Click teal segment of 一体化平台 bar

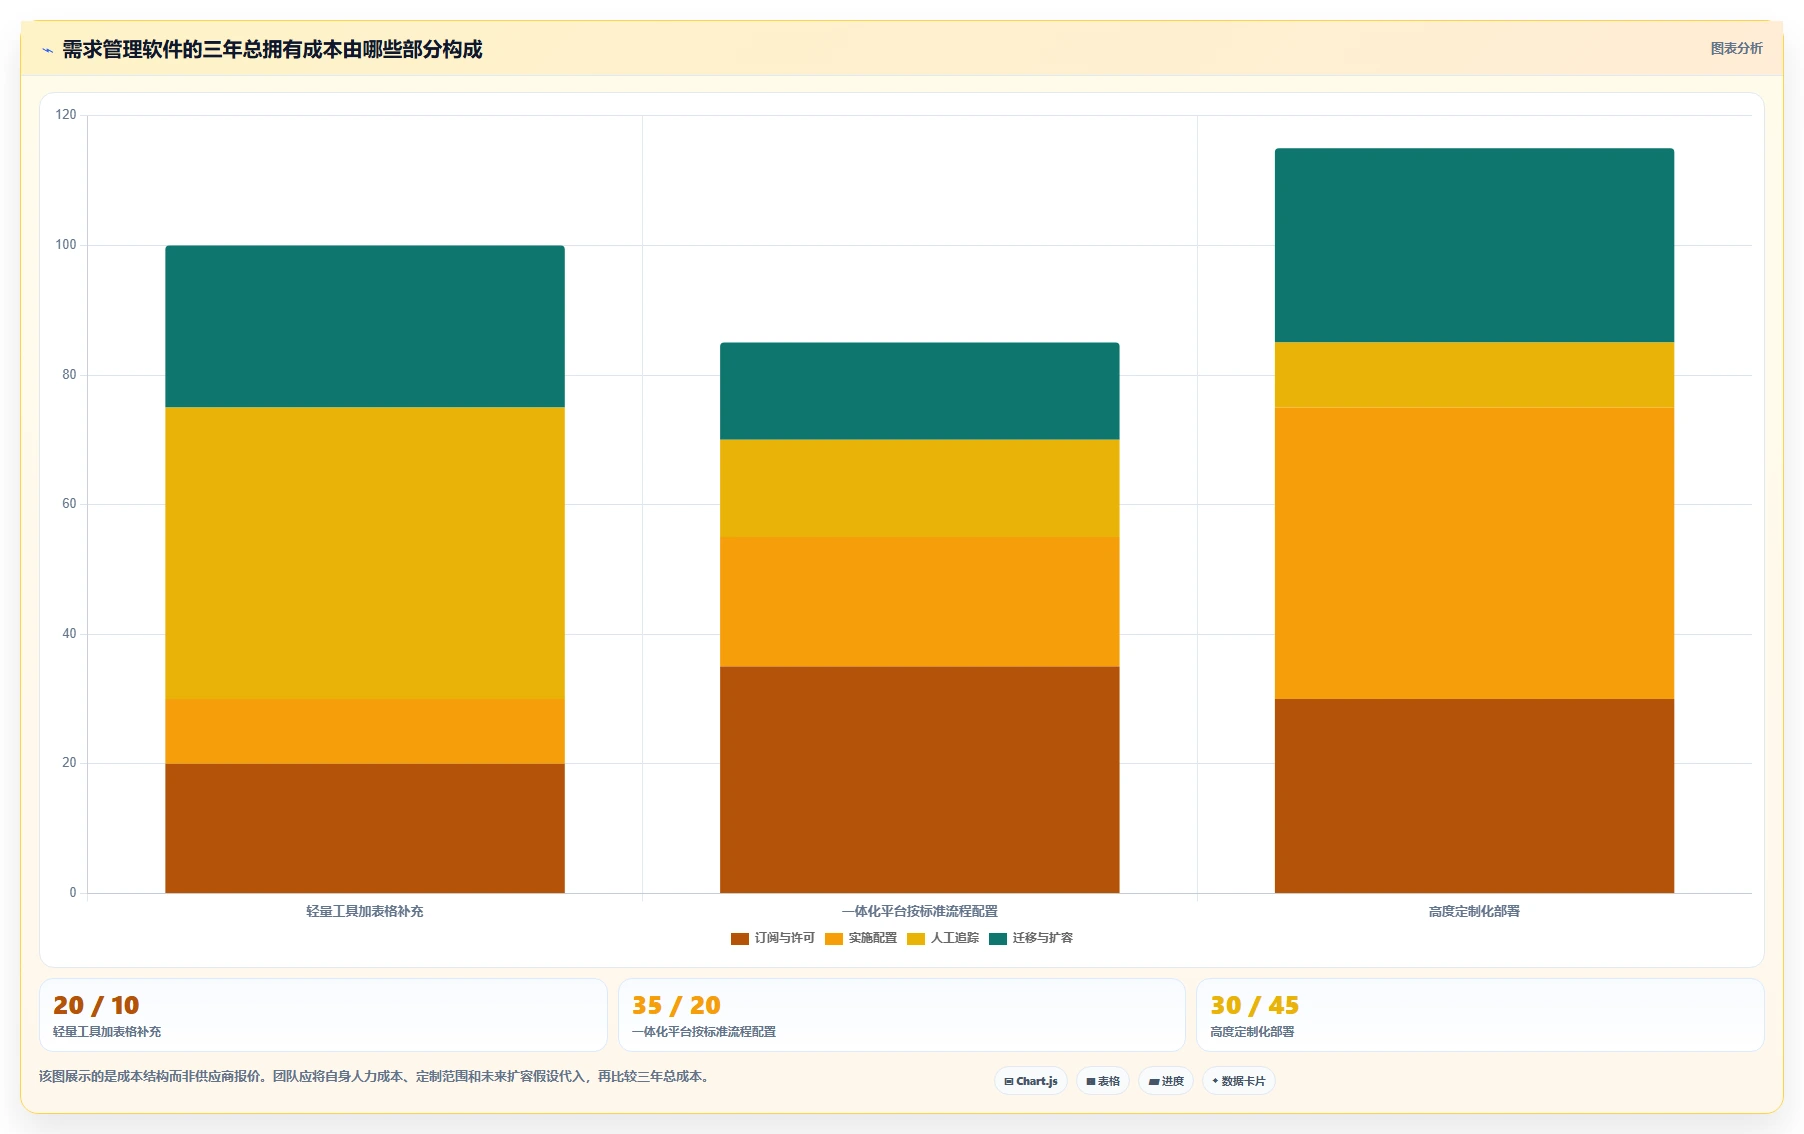click(920, 391)
